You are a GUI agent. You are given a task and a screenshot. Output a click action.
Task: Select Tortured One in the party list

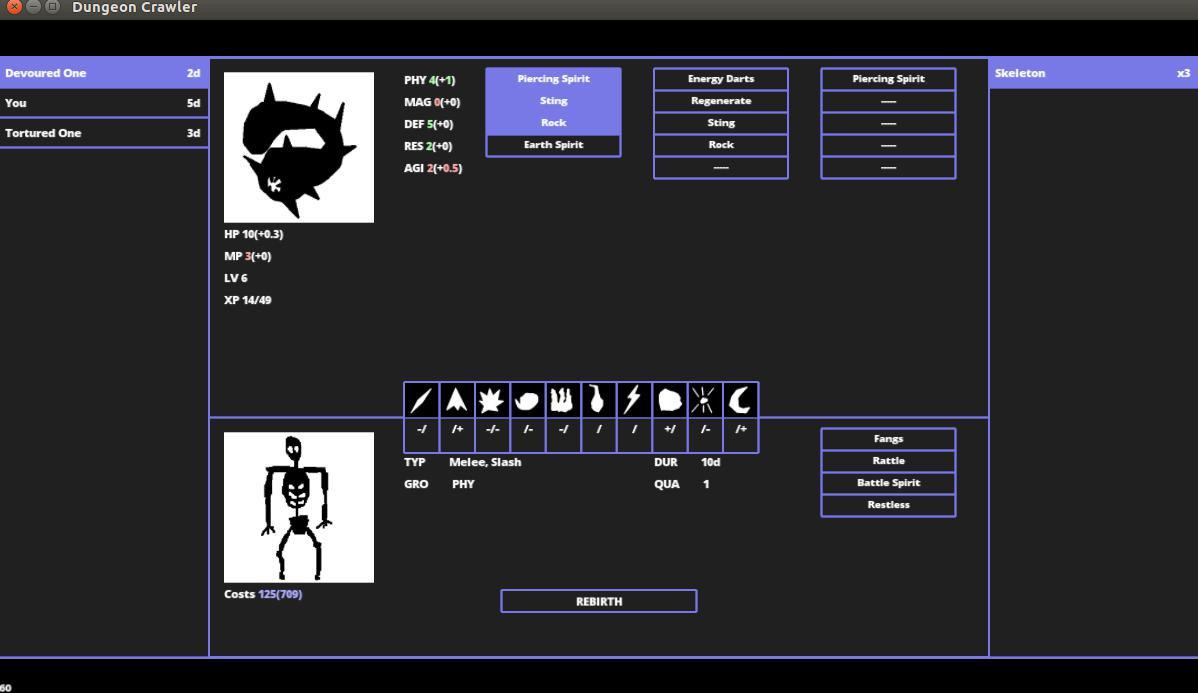click(104, 133)
